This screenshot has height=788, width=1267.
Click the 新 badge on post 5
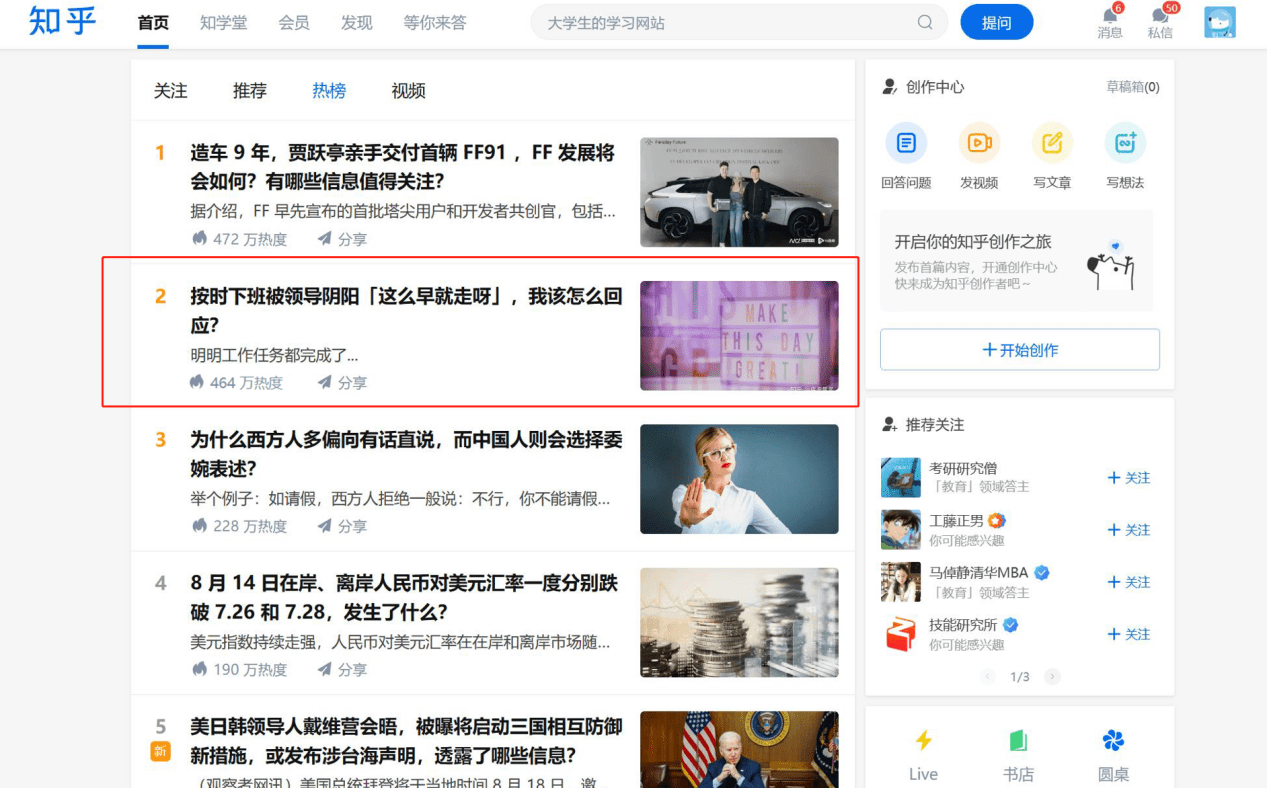(x=161, y=751)
